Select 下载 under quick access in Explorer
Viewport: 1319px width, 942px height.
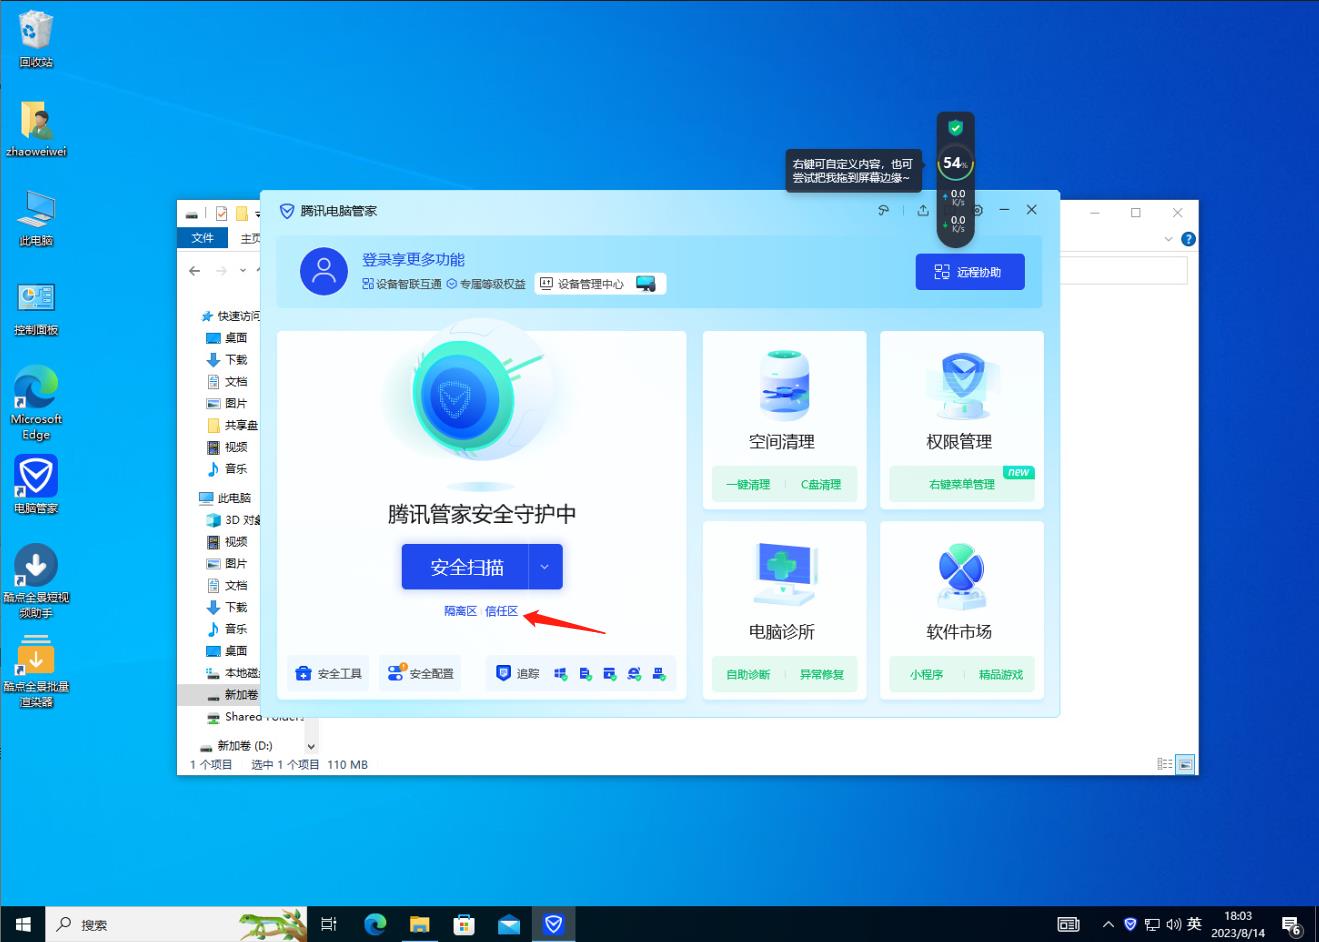[x=228, y=360]
